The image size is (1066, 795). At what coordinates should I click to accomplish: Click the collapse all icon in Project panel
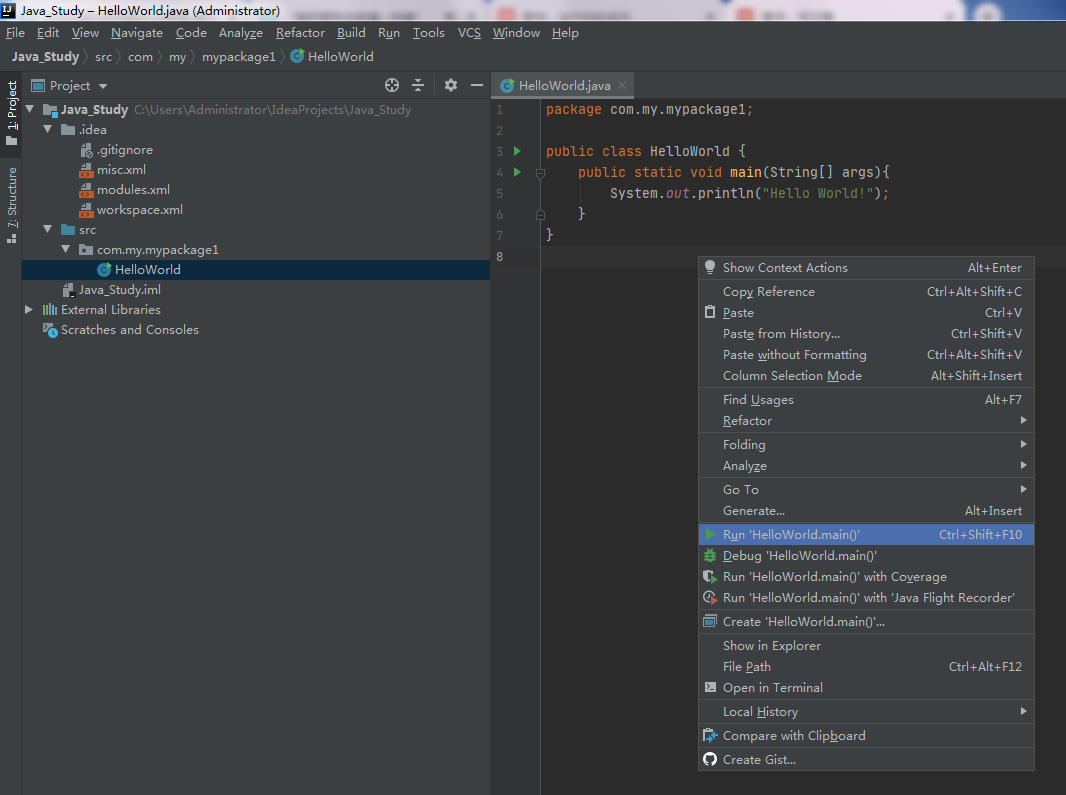click(x=418, y=85)
